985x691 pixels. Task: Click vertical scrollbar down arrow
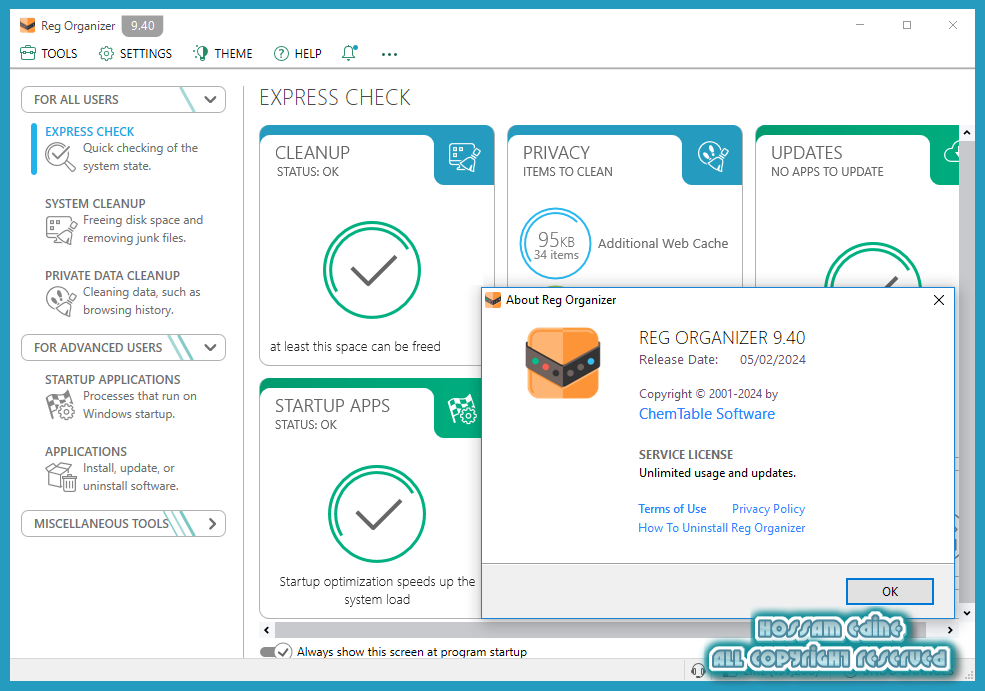(x=967, y=613)
